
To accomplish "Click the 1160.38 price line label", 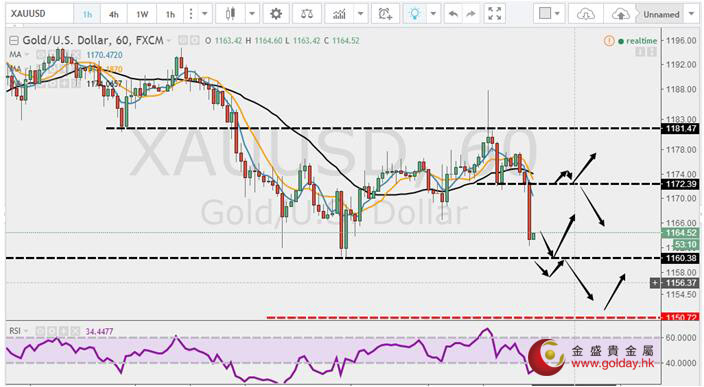I will click(x=681, y=258).
